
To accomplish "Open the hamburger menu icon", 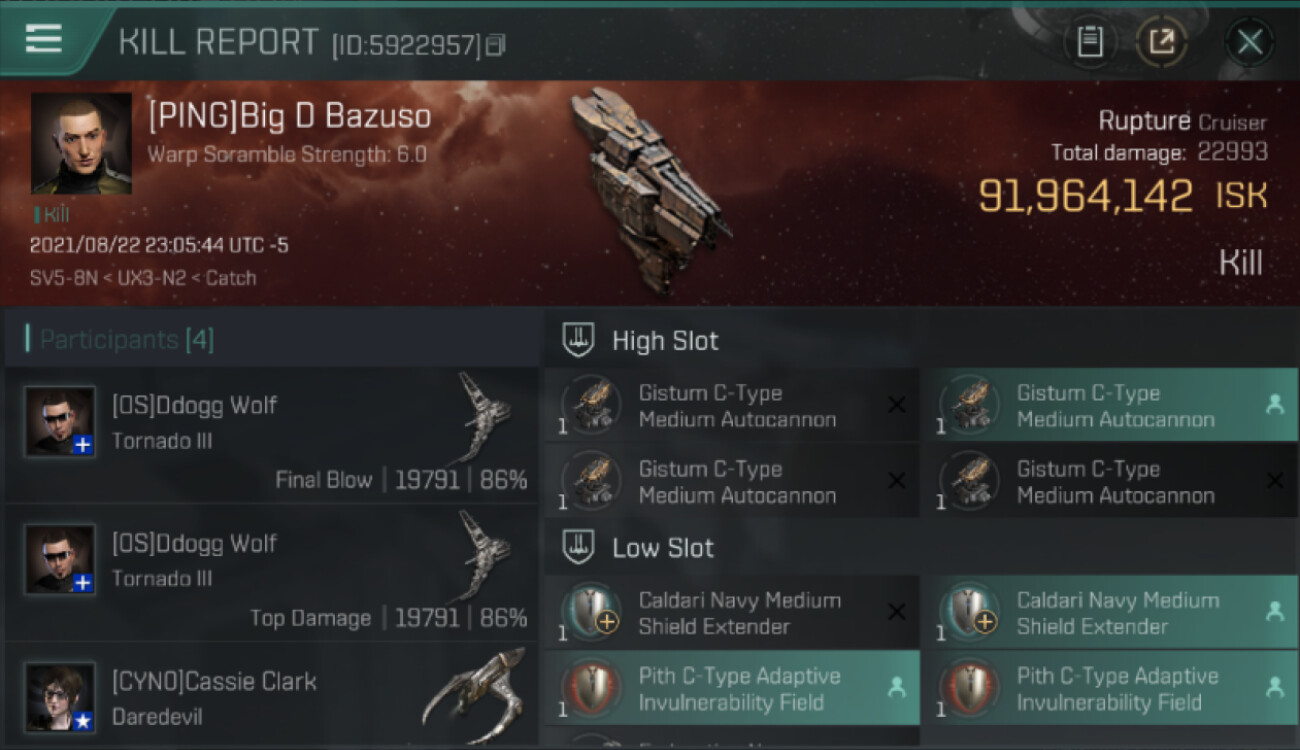I will tap(44, 40).
